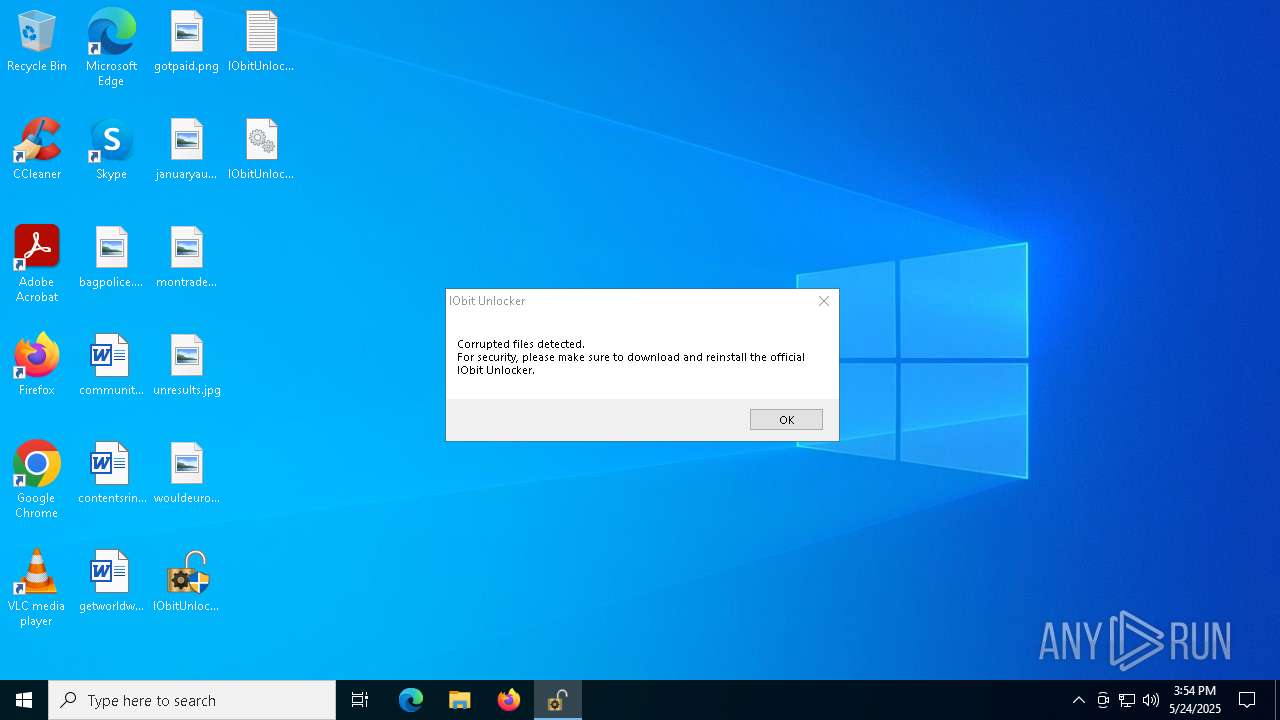Click the 'Corrupted files detected.' message text
The height and width of the screenshot is (720, 1280).
tap(521, 344)
